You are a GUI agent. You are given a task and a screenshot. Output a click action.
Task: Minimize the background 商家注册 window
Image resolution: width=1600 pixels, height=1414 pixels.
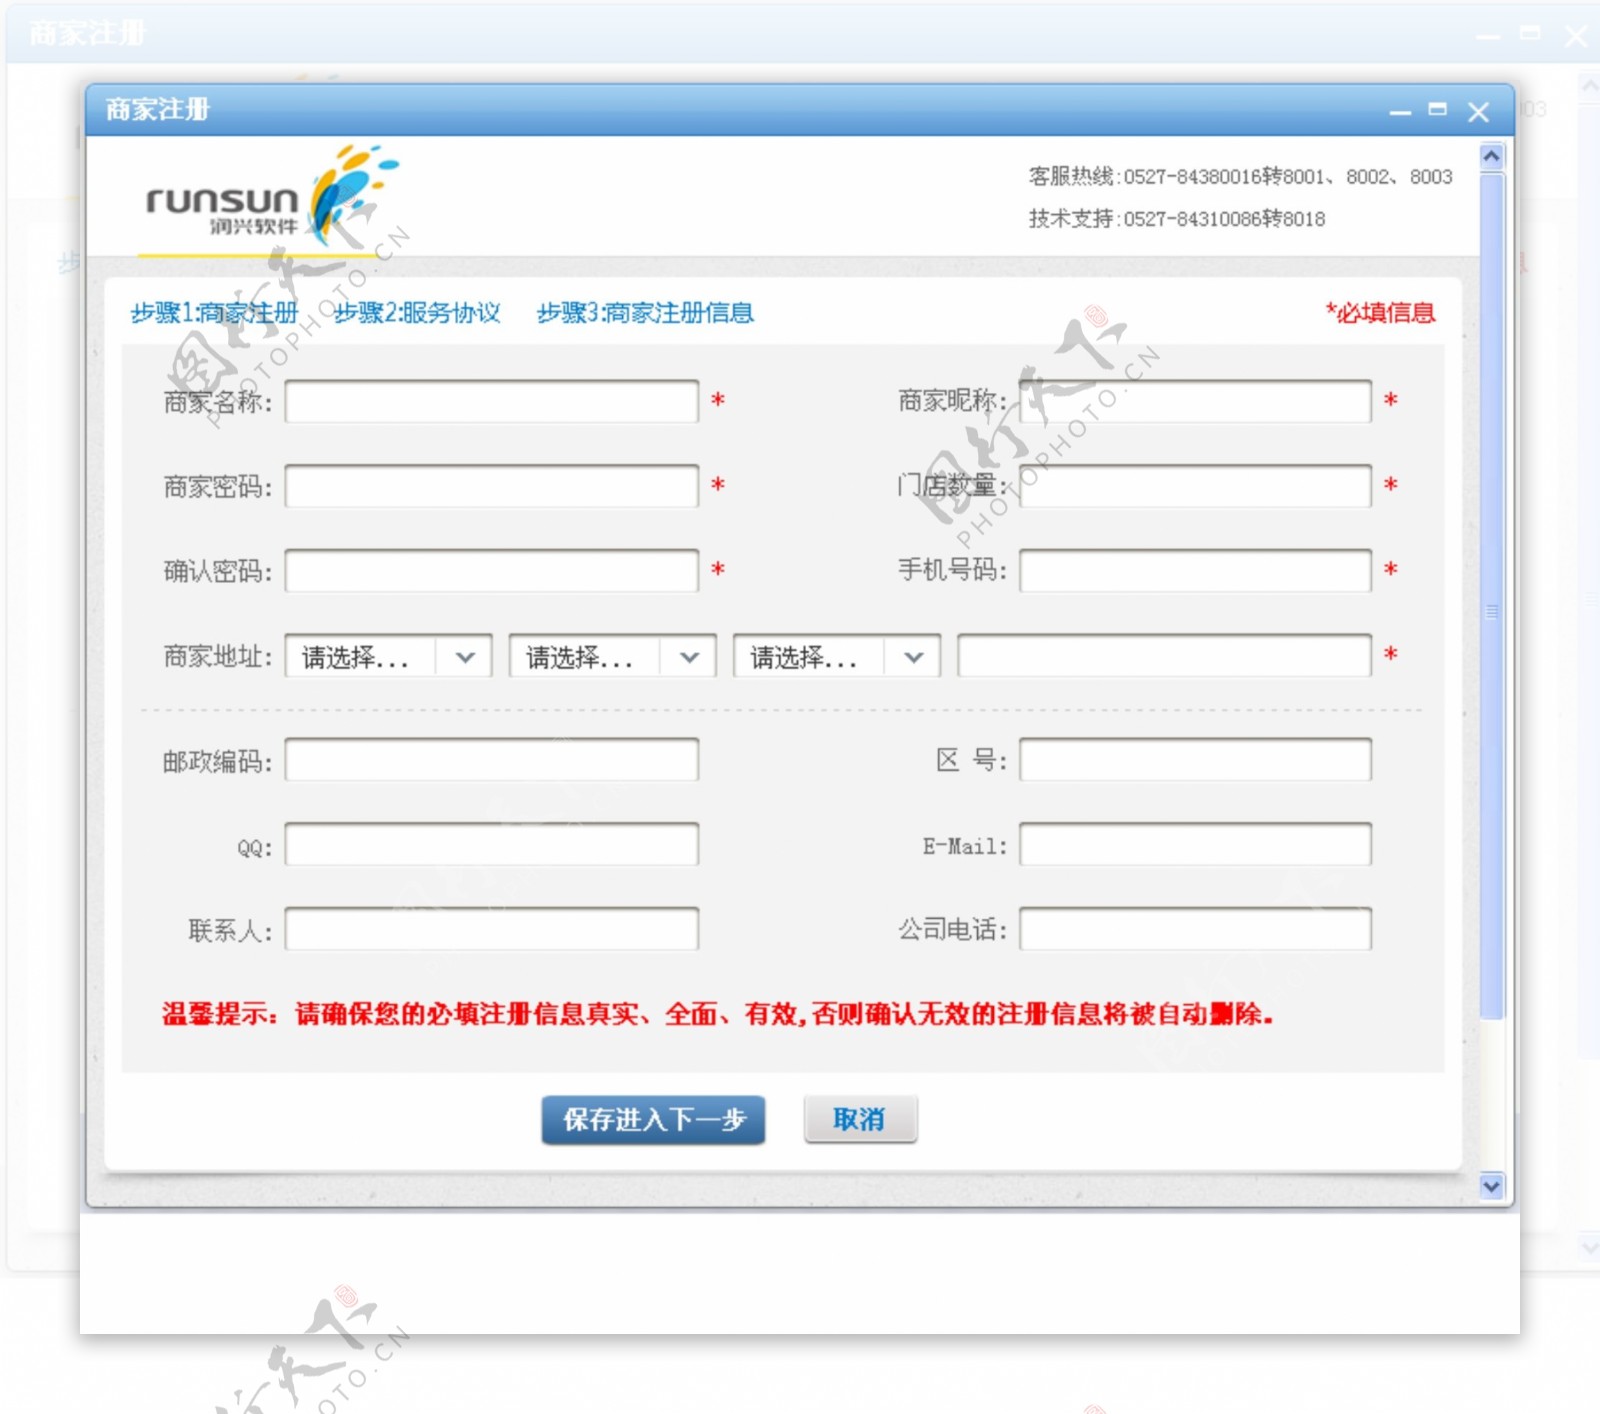tap(1488, 36)
